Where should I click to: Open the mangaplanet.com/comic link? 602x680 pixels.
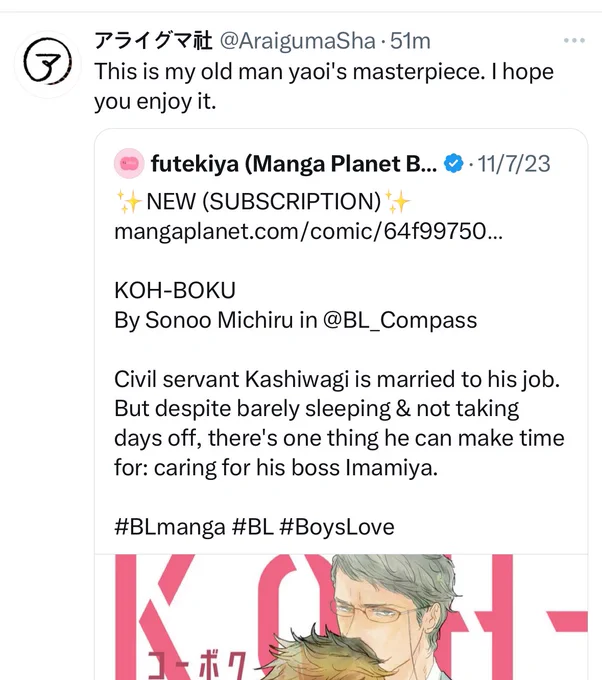308,231
